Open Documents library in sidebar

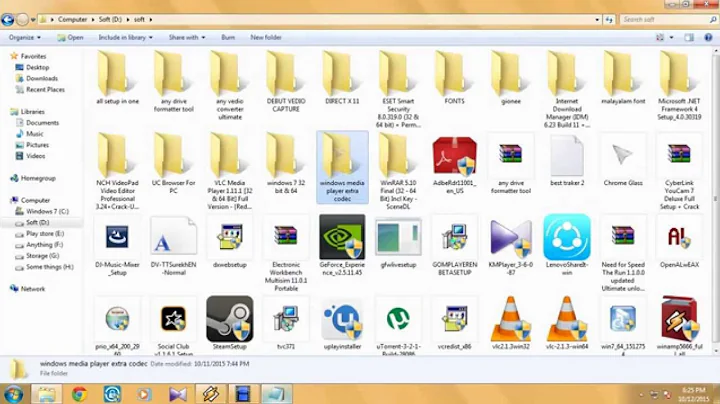pyautogui.click(x=42, y=123)
